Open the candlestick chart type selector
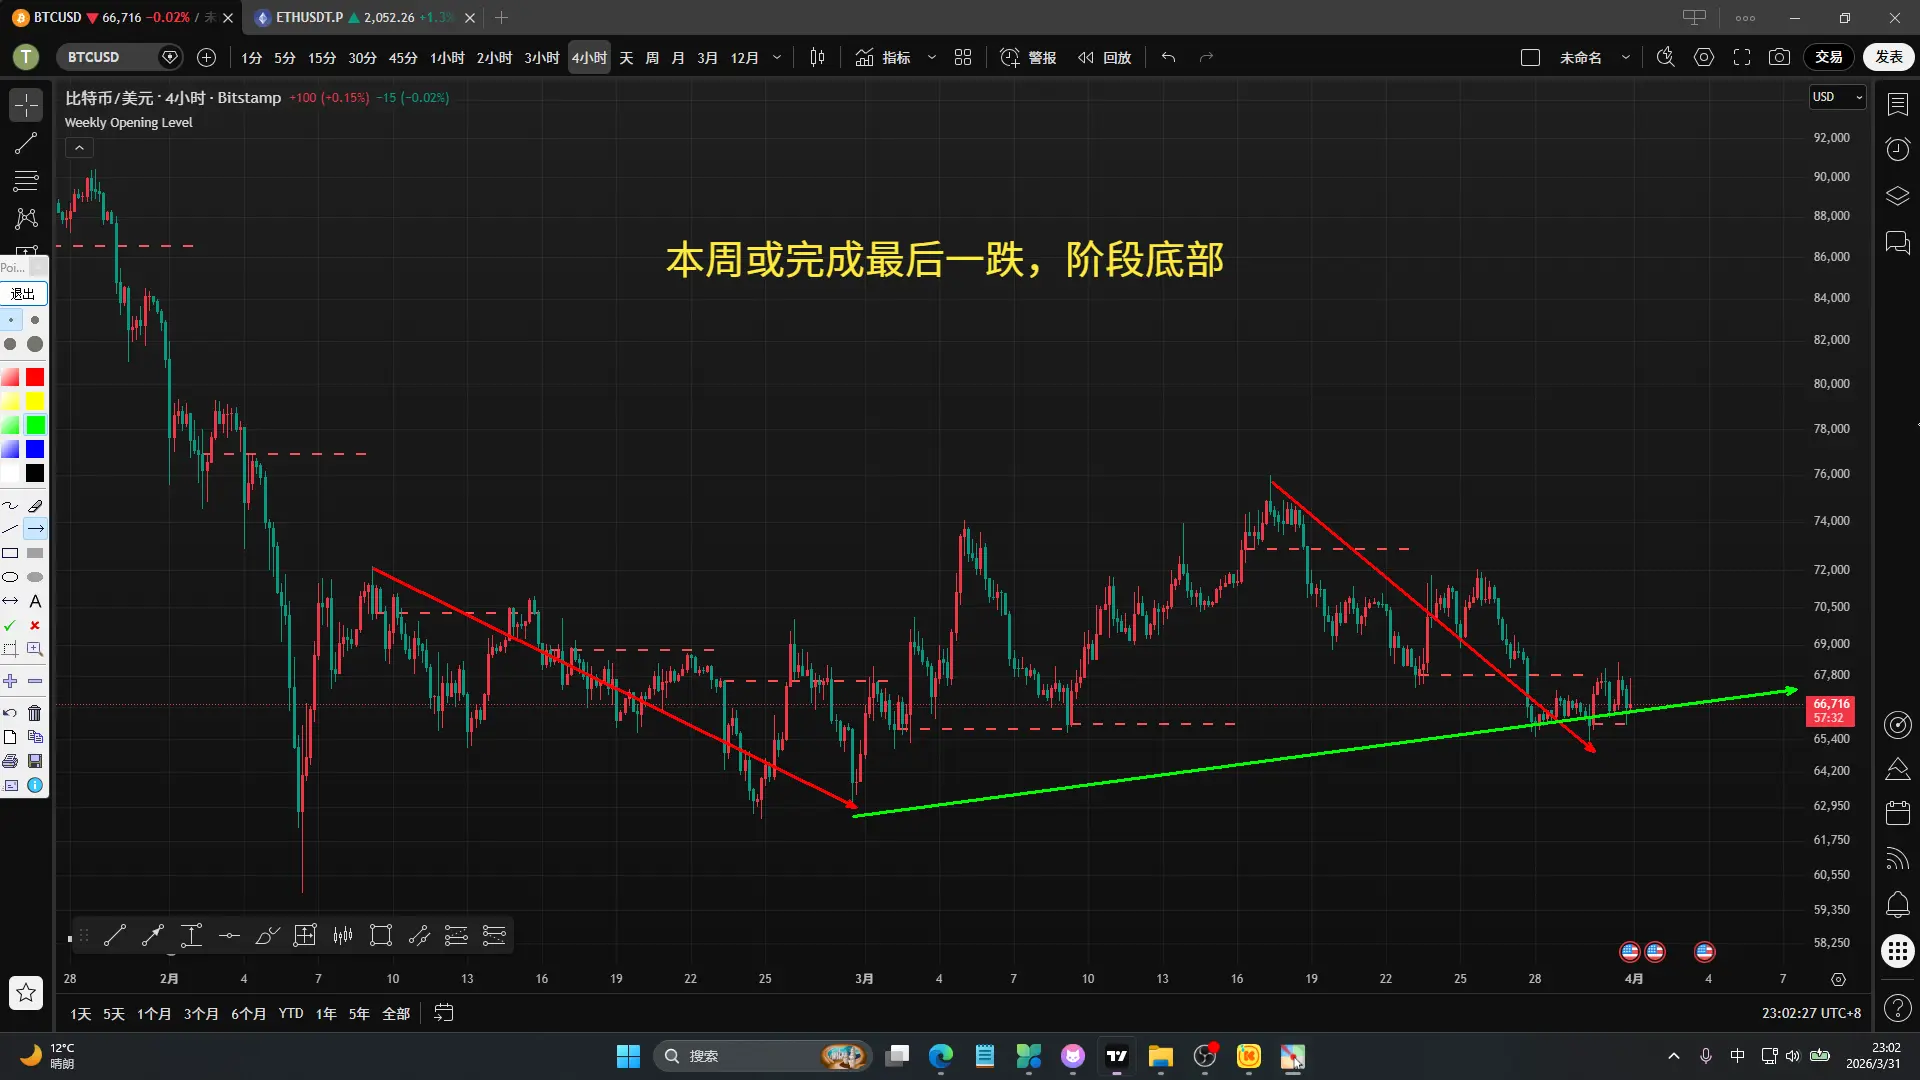This screenshot has width=1920, height=1080. [x=817, y=58]
